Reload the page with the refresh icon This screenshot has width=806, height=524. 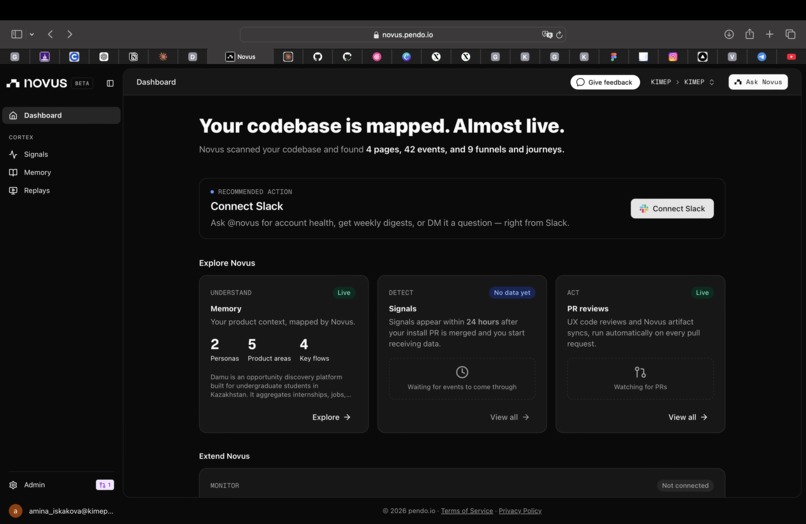(x=559, y=34)
